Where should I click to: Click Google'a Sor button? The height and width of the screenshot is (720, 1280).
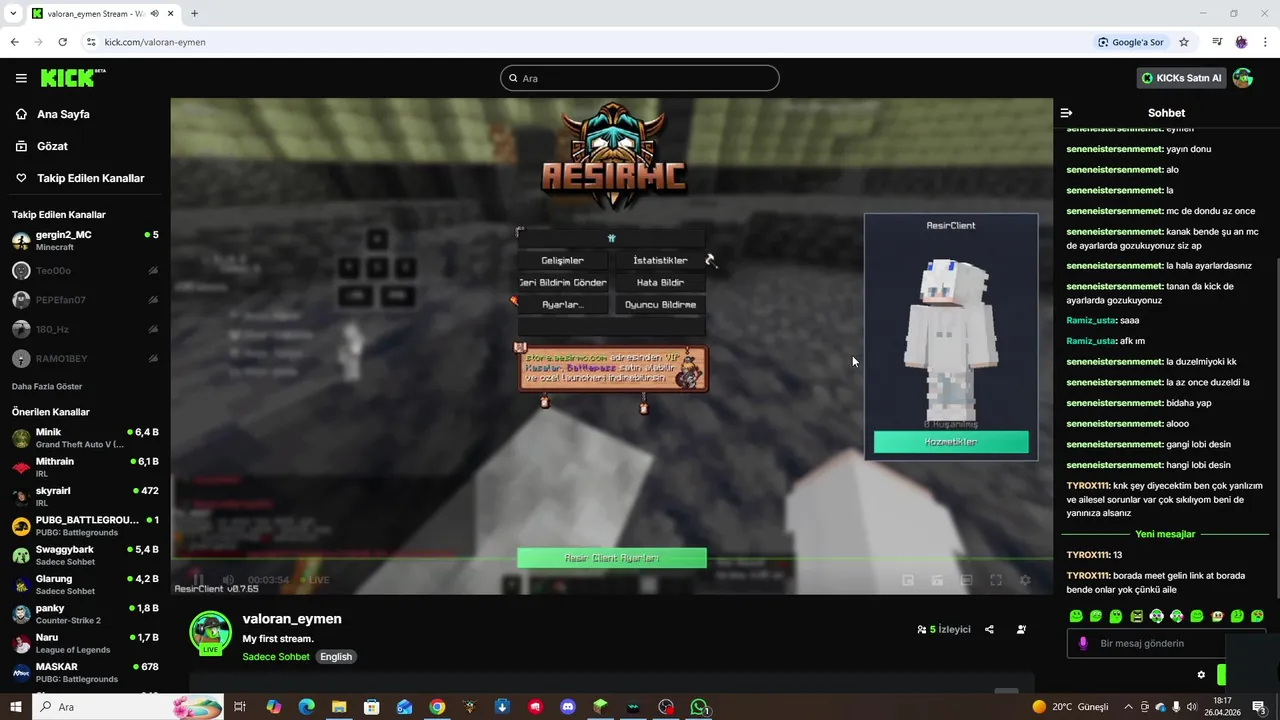[1131, 42]
